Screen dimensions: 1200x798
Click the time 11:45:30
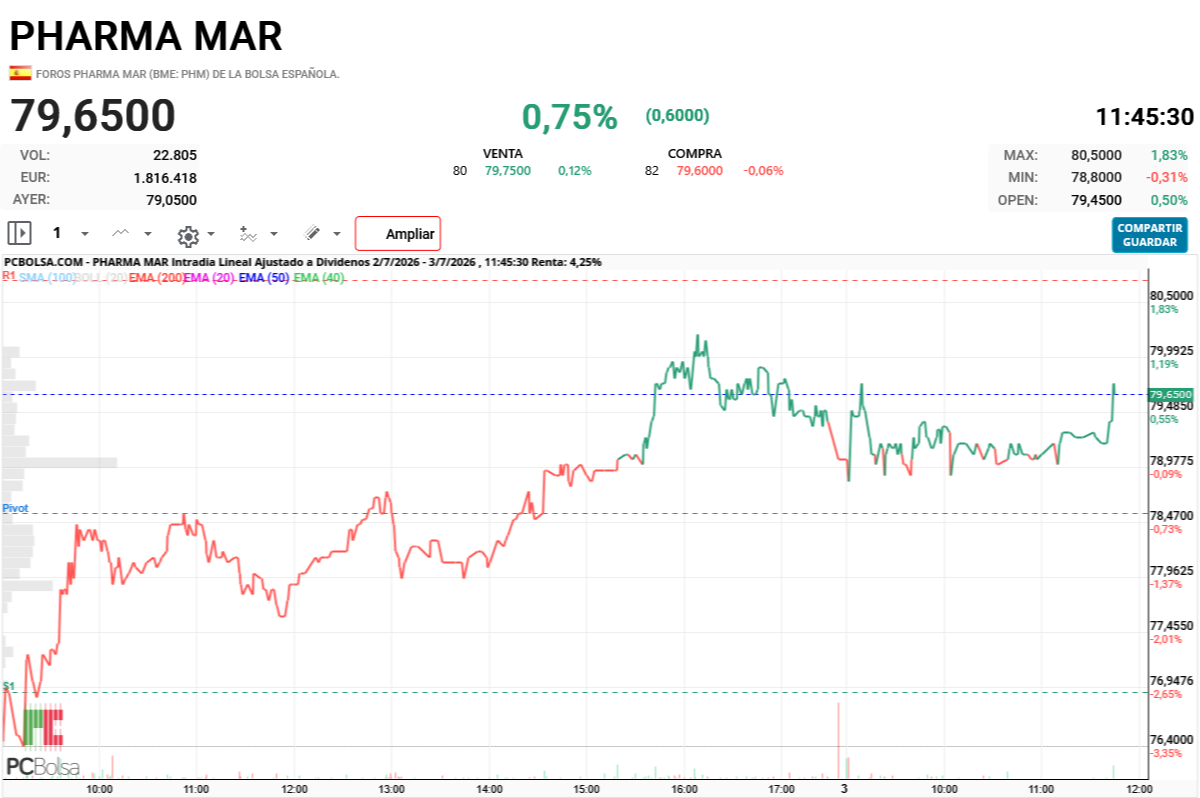coord(1145,117)
